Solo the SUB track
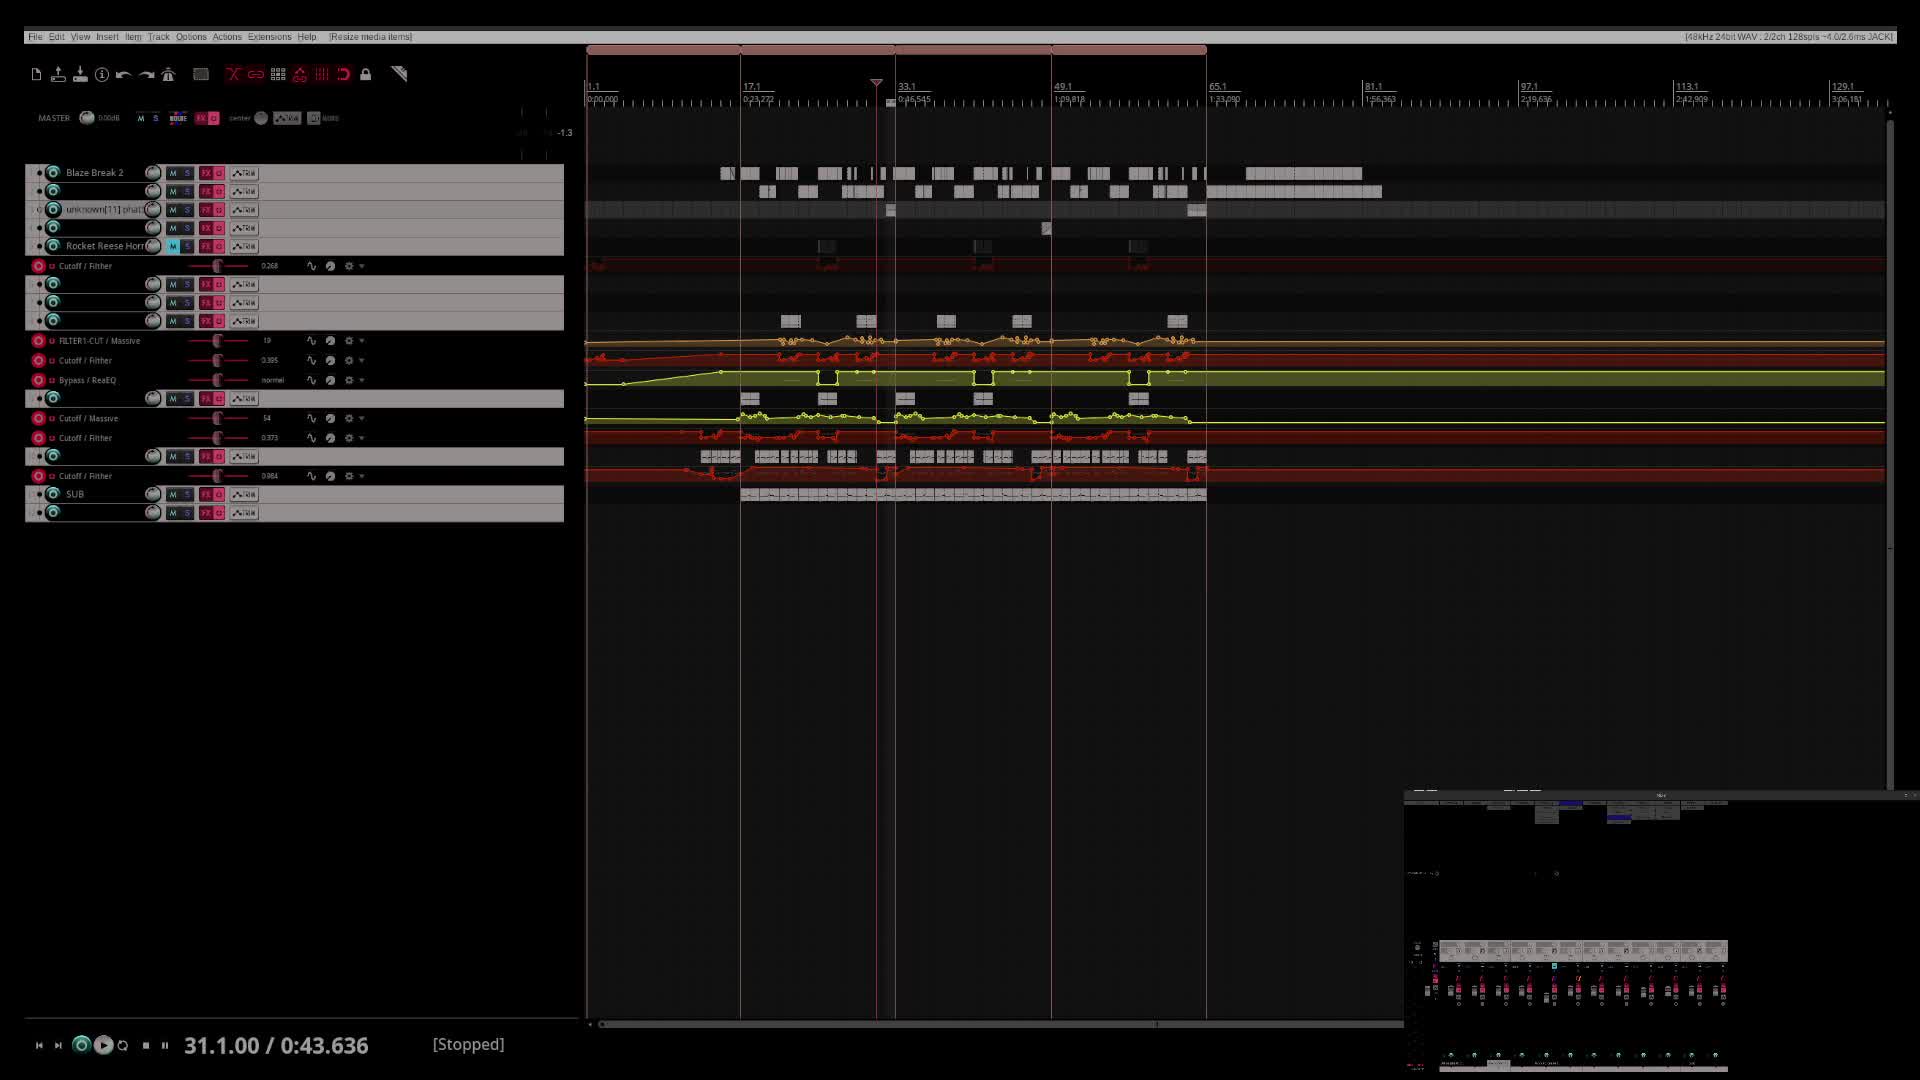1920x1080 pixels. (x=187, y=494)
